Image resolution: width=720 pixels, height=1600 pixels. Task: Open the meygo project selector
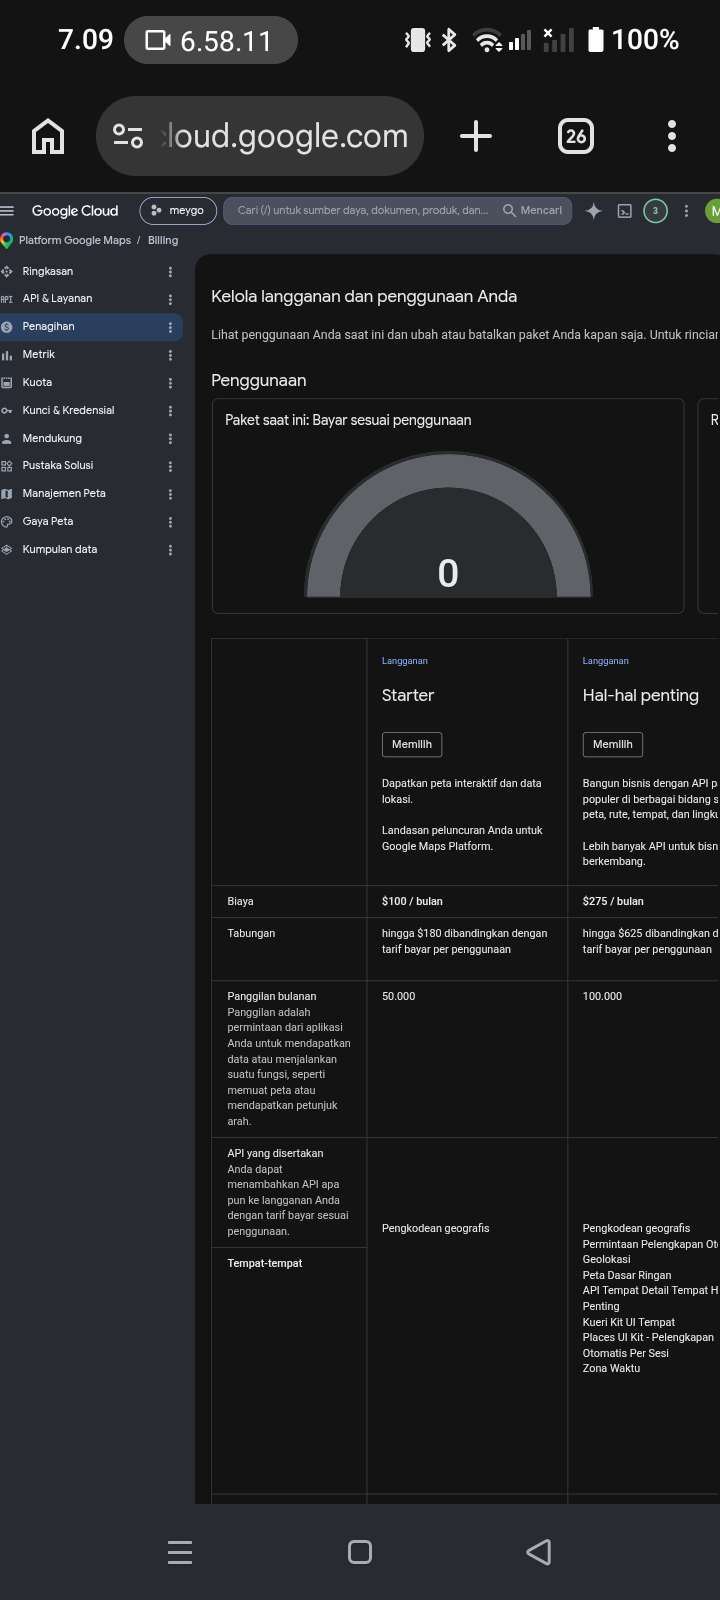pyautogui.click(x=178, y=210)
